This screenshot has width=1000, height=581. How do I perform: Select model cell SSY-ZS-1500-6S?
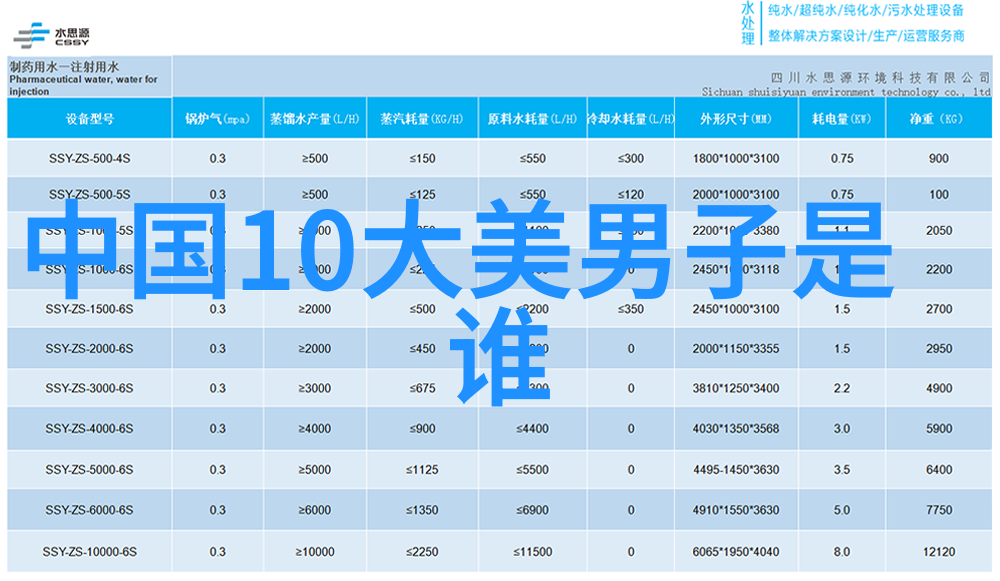tap(89, 309)
